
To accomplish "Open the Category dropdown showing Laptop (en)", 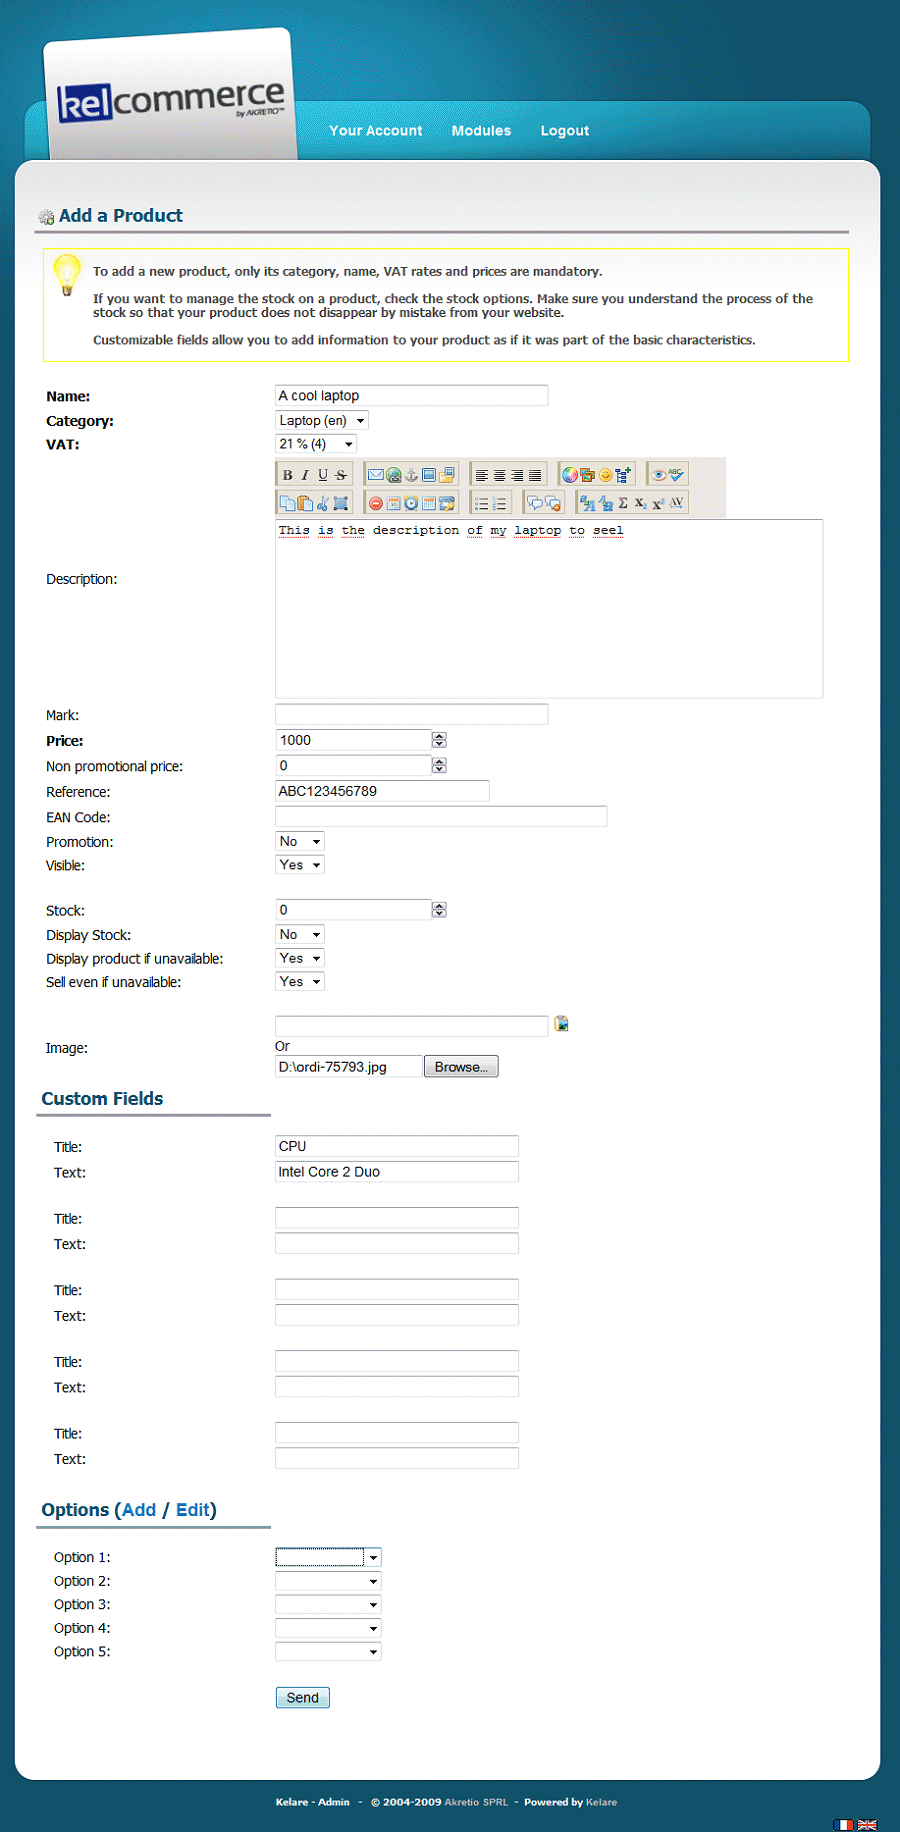I will 322,421.
